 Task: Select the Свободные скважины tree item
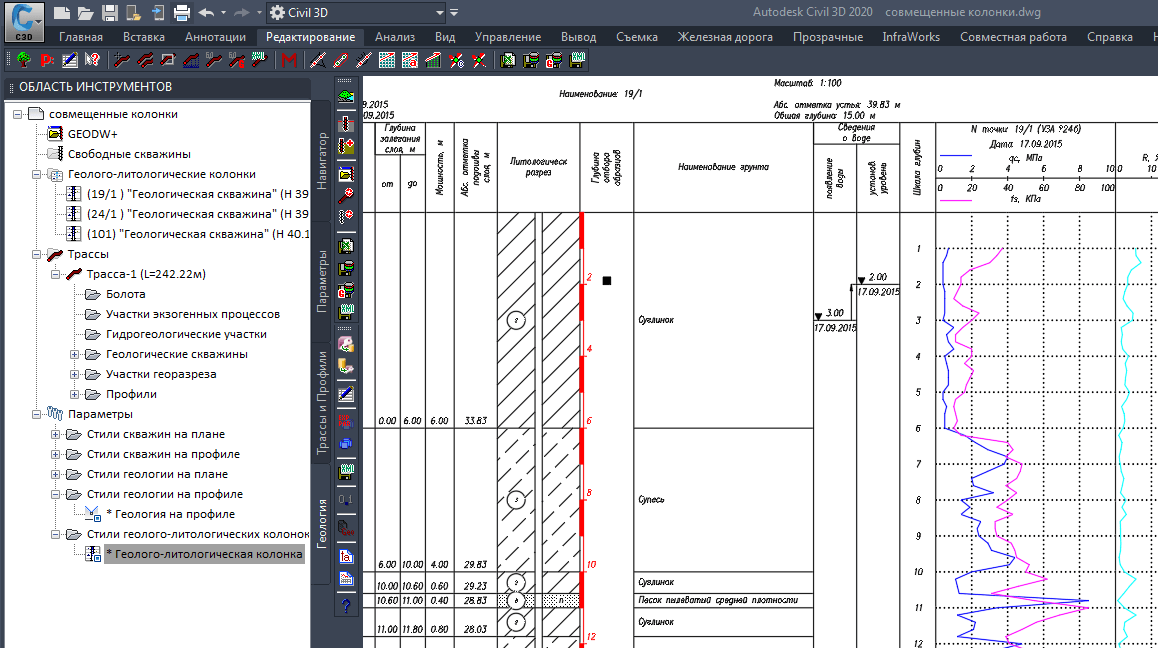tap(129, 154)
